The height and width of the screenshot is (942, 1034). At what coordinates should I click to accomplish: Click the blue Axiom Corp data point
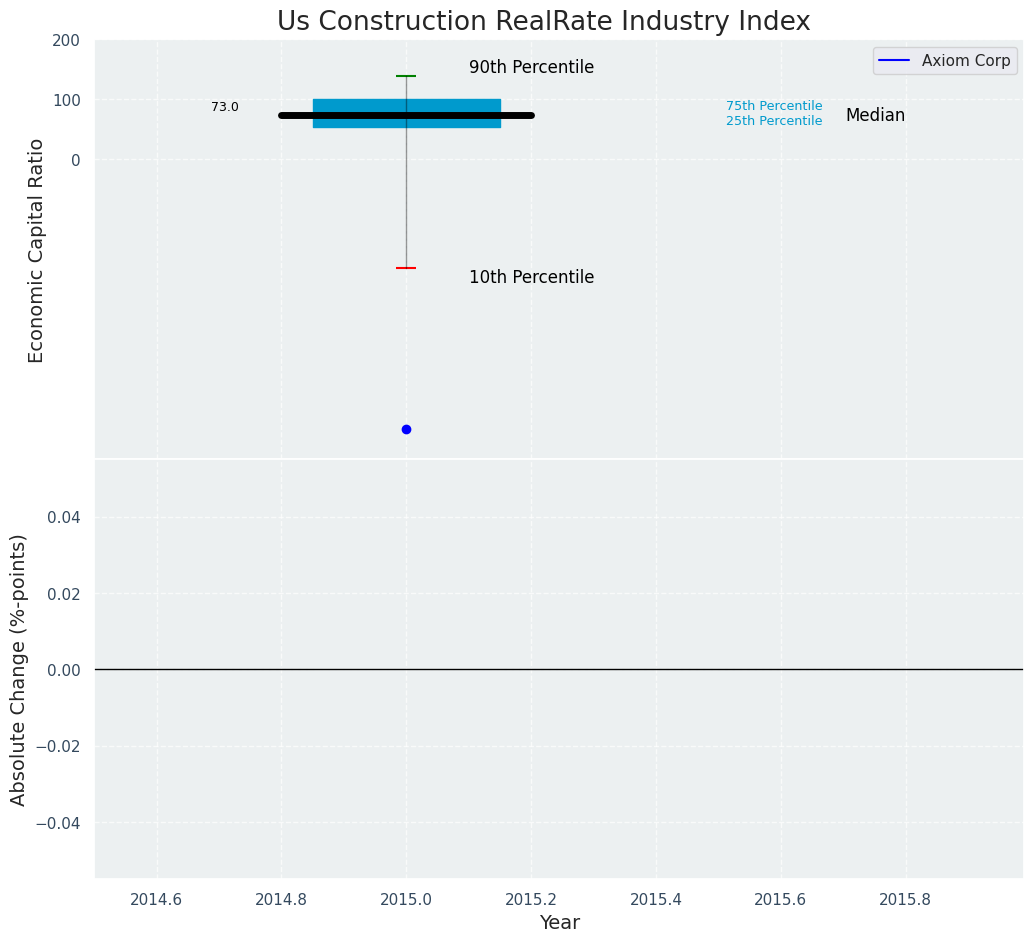coord(406,429)
